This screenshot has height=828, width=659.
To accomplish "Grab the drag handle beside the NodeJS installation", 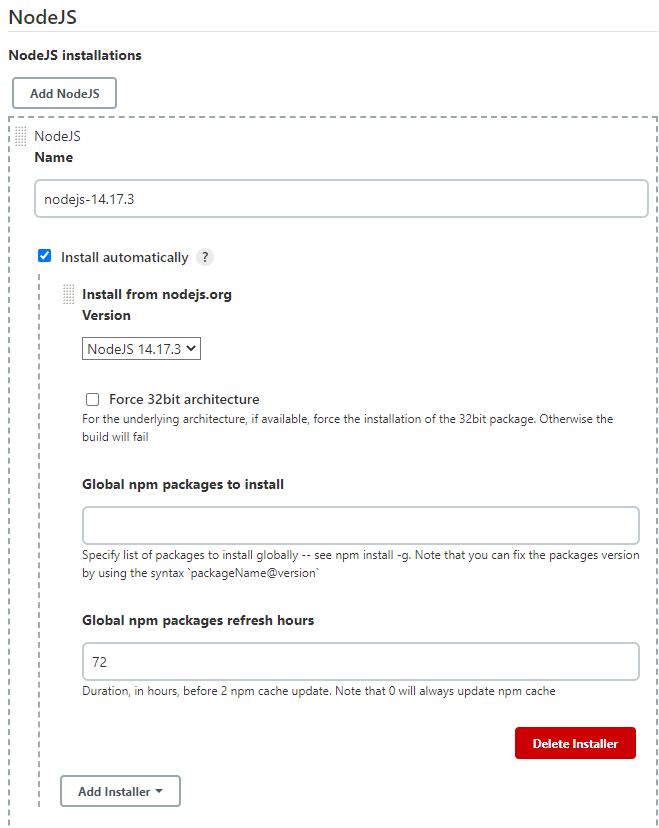I will (x=21, y=136).
